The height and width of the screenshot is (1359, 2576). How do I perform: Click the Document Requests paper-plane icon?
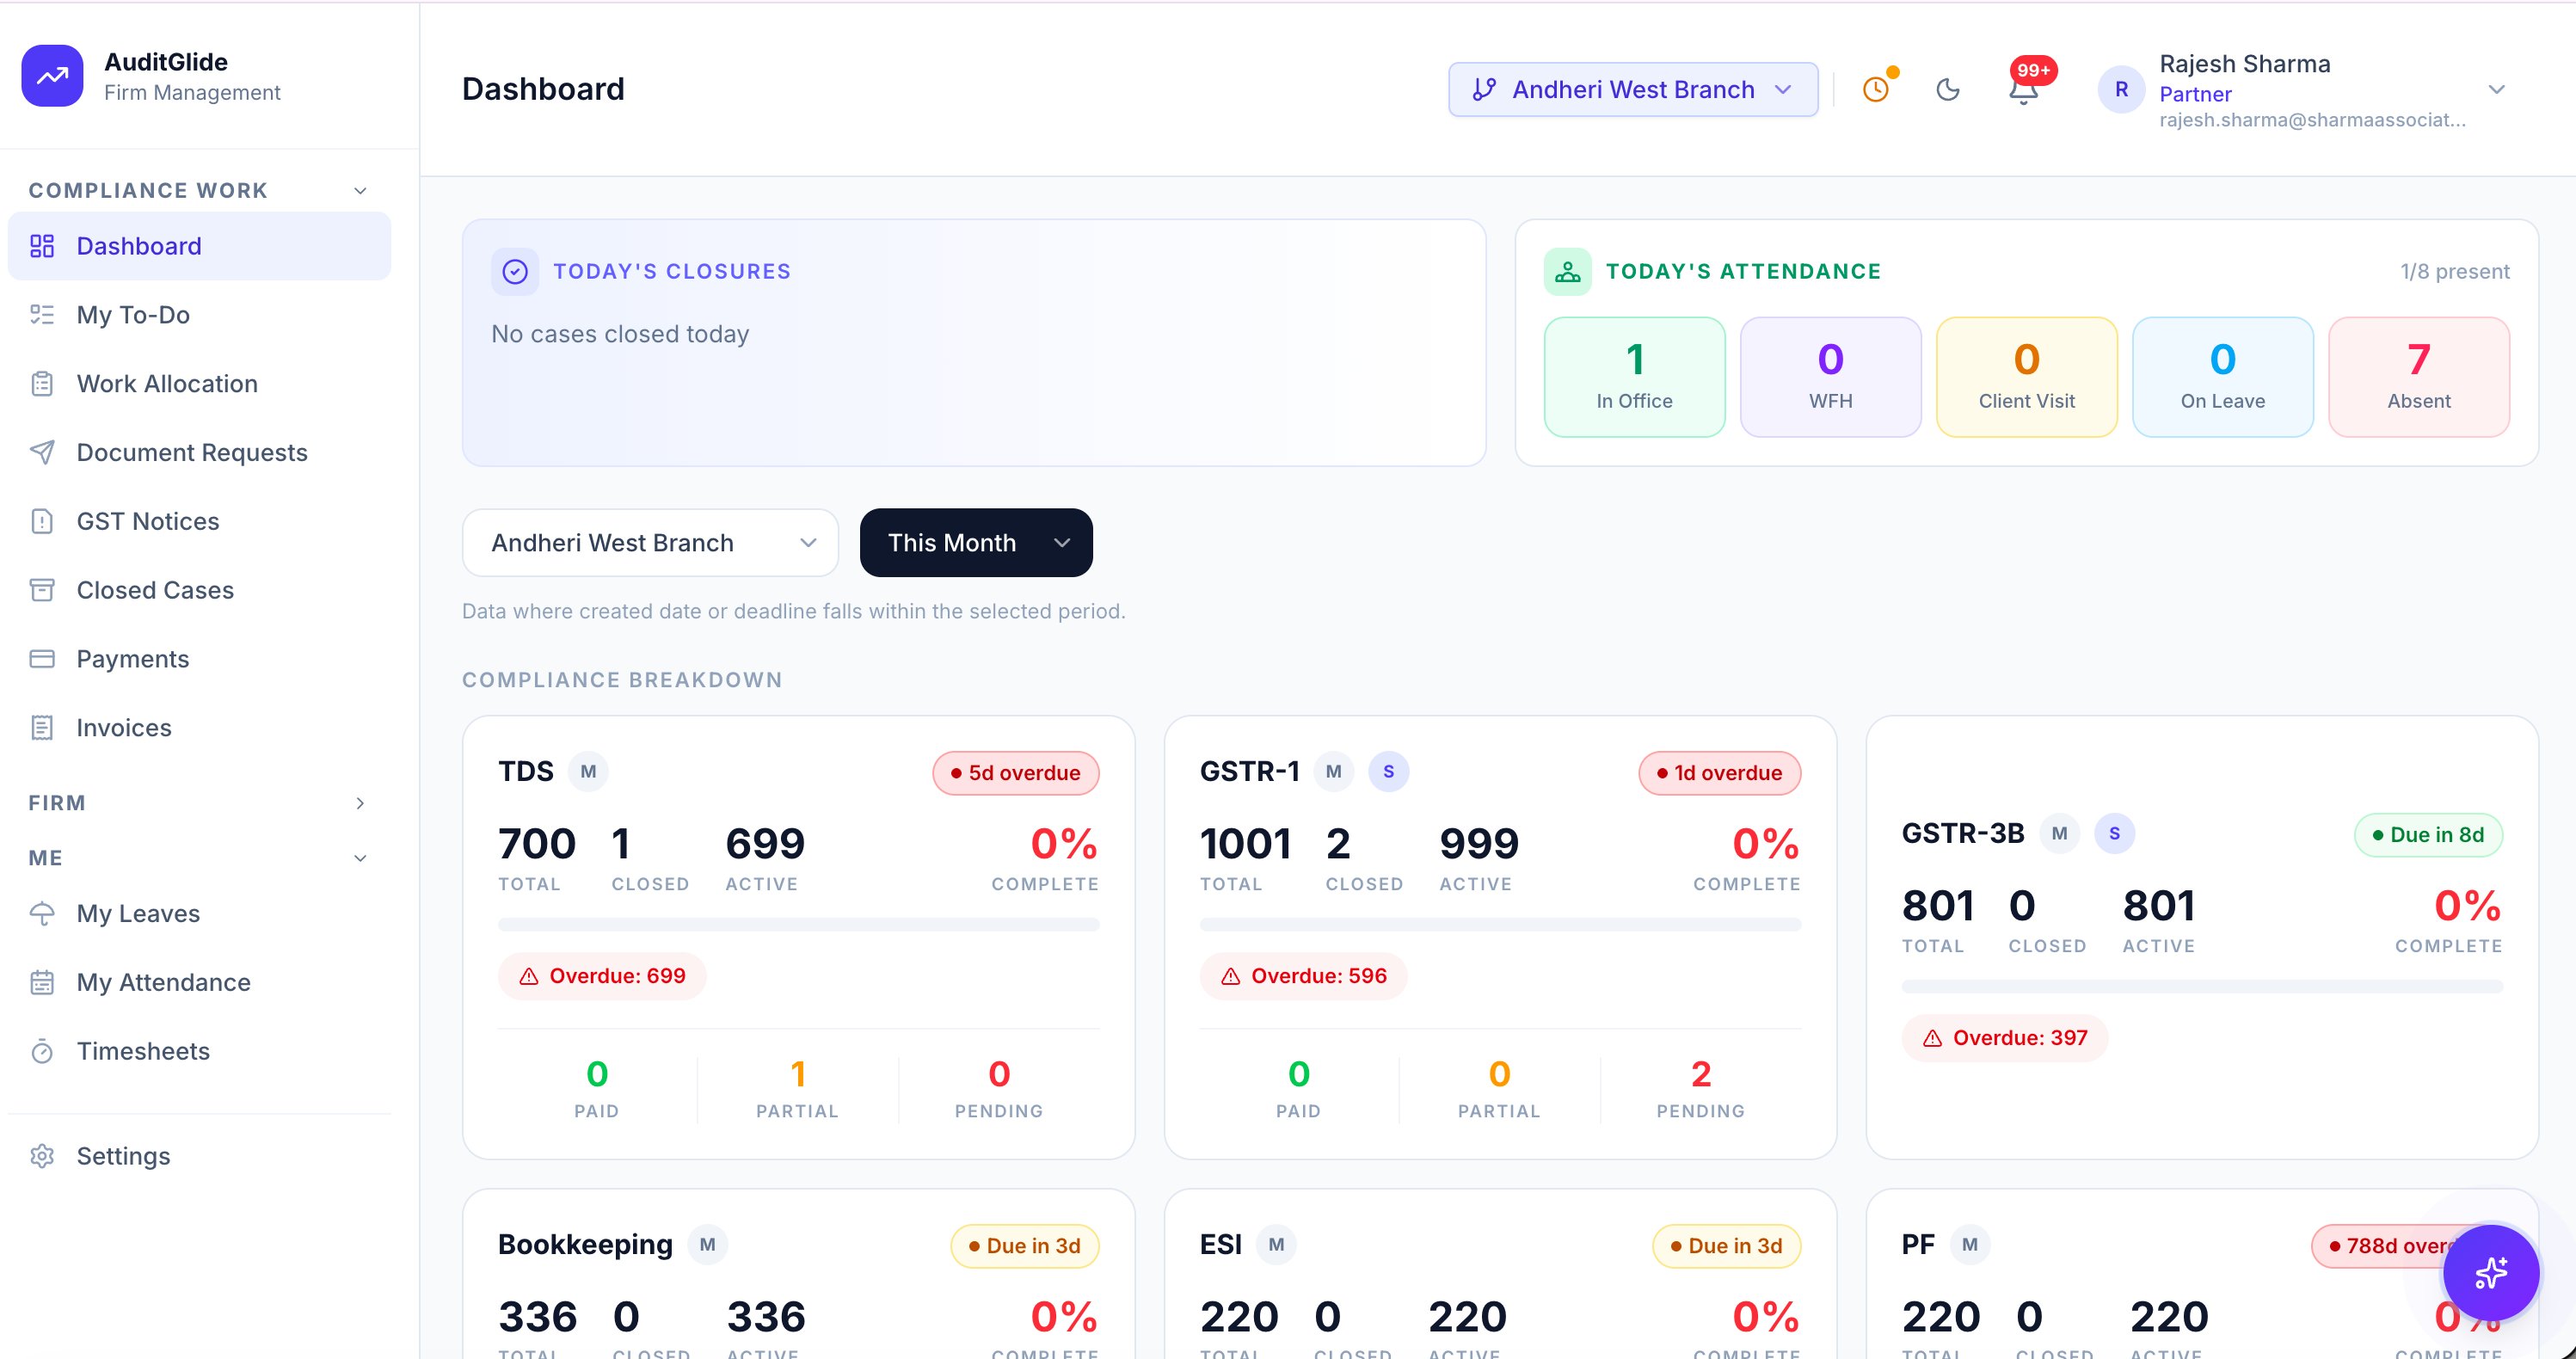point(42,452)
